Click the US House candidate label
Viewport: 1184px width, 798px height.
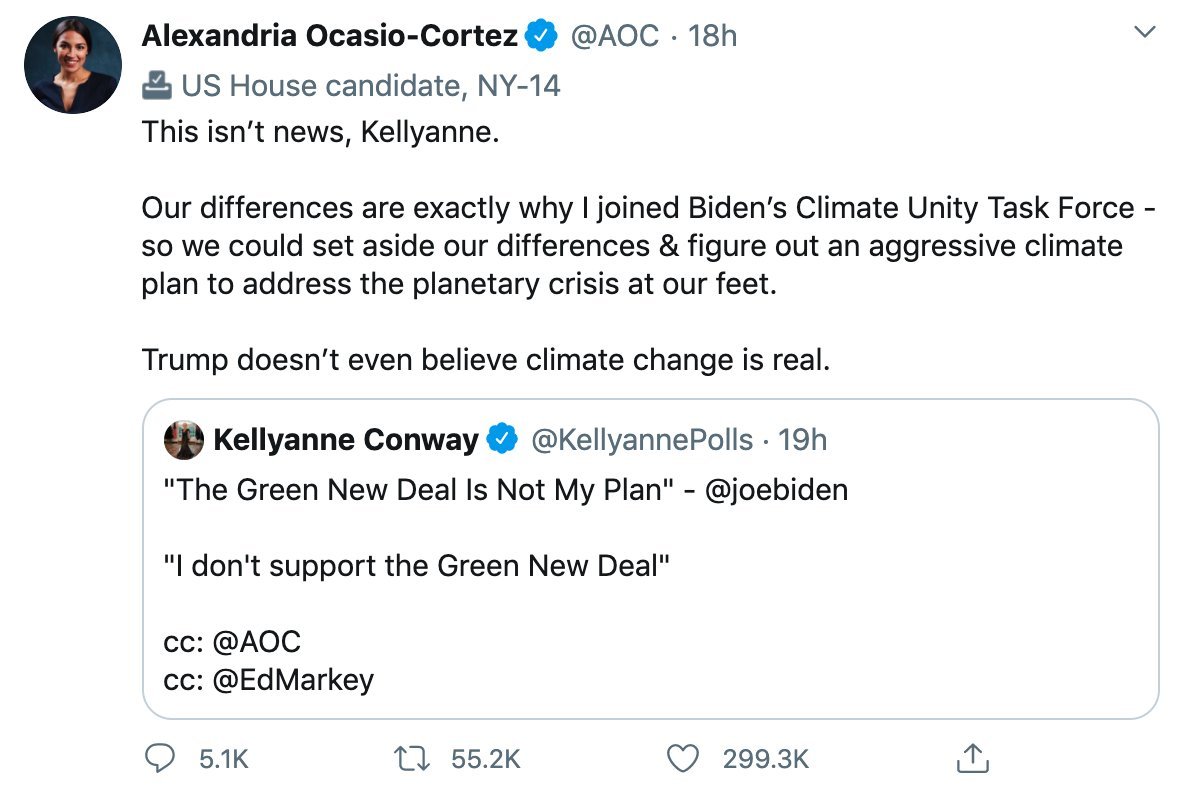pos(370,86)
